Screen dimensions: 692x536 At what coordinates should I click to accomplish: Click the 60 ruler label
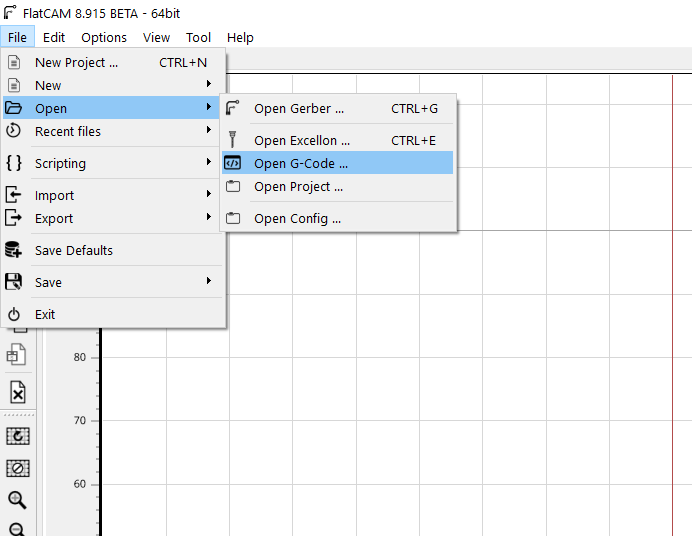pyautogui.click(x=80, y=484)
